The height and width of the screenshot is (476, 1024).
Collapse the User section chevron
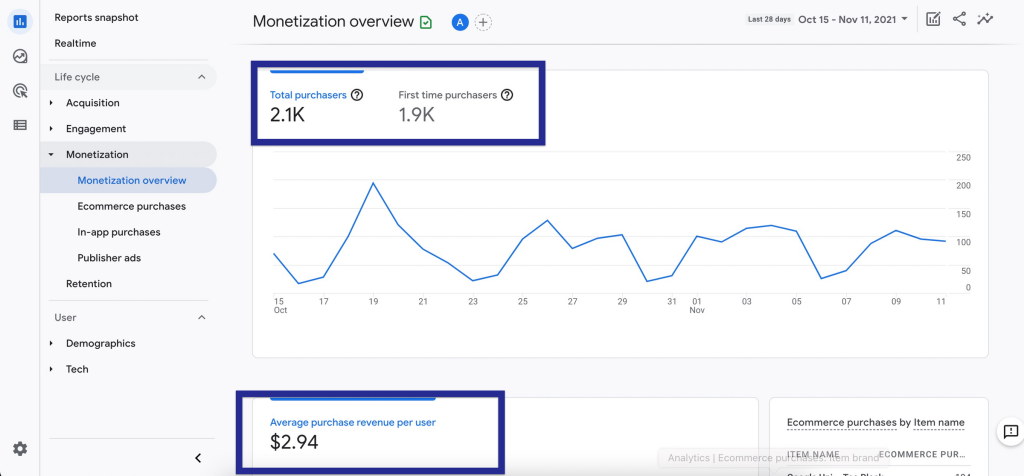pyautogui.click(x=201, y=317)
